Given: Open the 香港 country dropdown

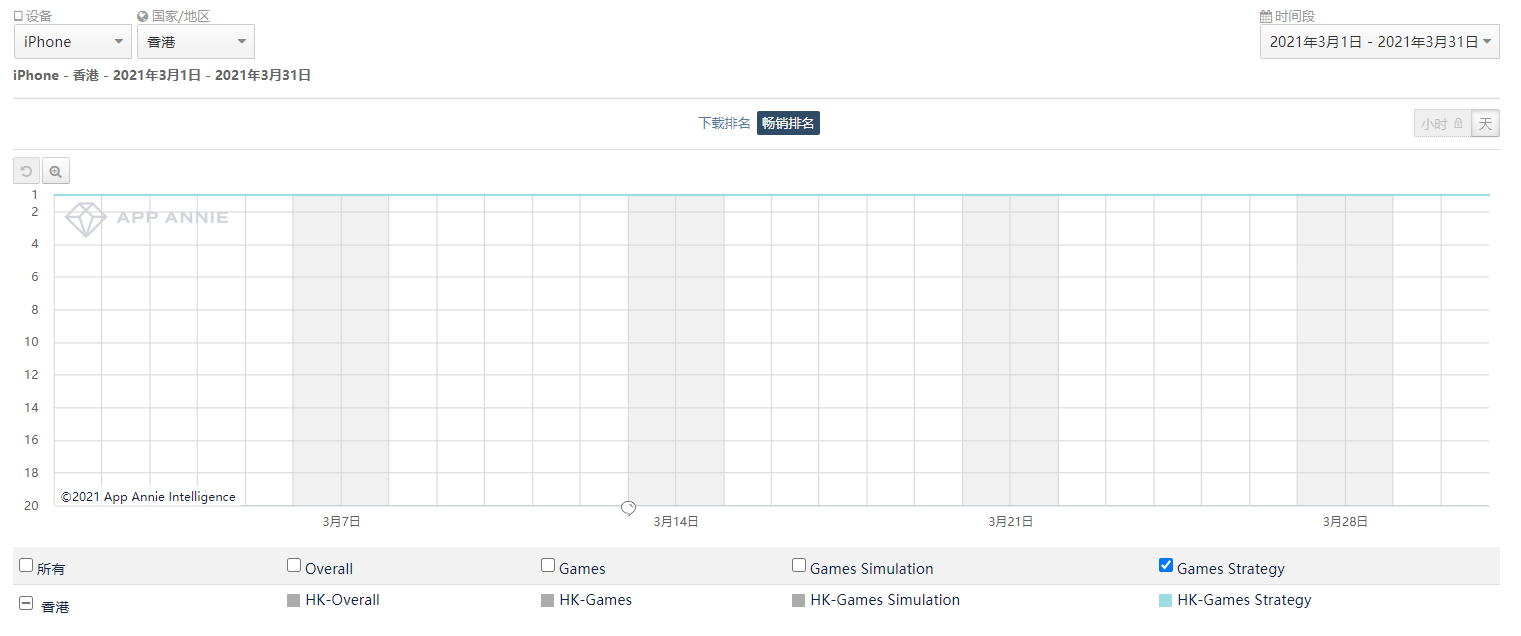Looking at the screenshot, I should tap(196, 42).
